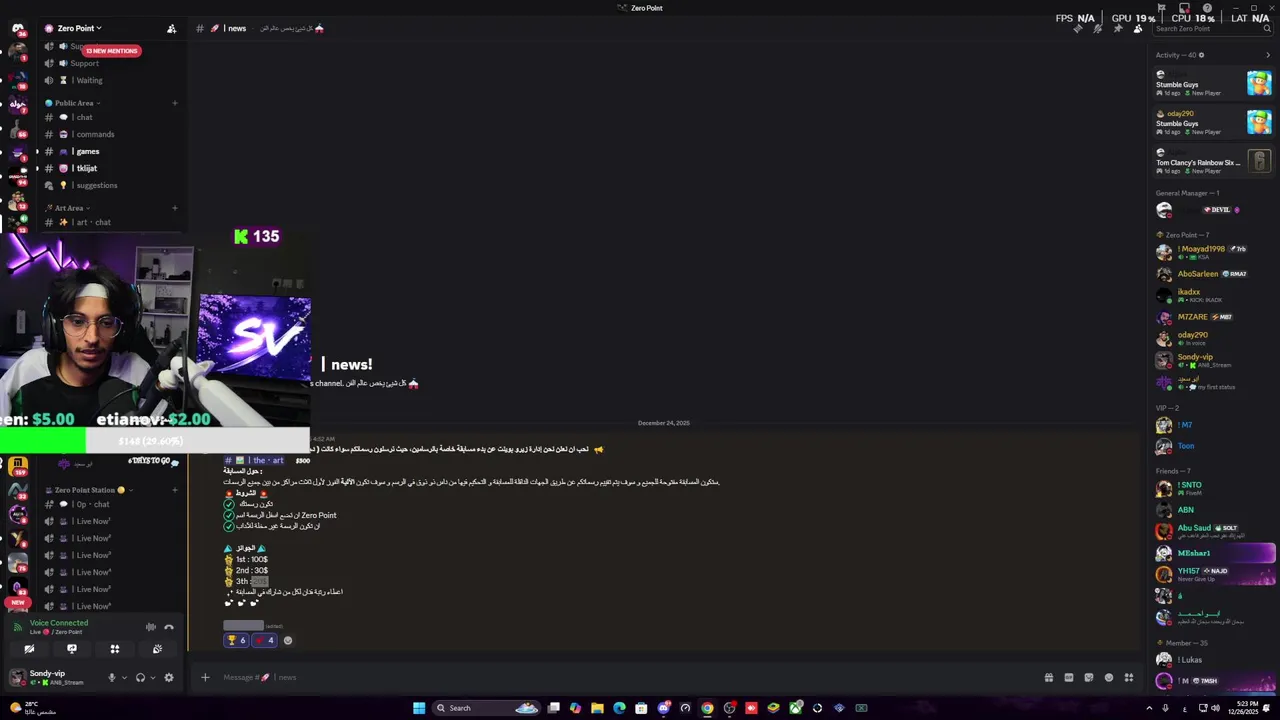Open the GIF picker
The height and width of the screenshot is (720, 1280).
(1068, 677)
